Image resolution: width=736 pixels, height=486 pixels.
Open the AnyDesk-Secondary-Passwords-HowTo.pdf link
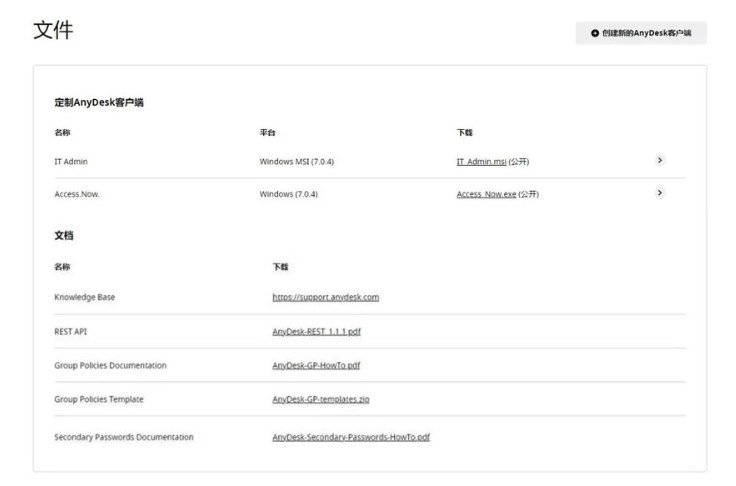351,437
